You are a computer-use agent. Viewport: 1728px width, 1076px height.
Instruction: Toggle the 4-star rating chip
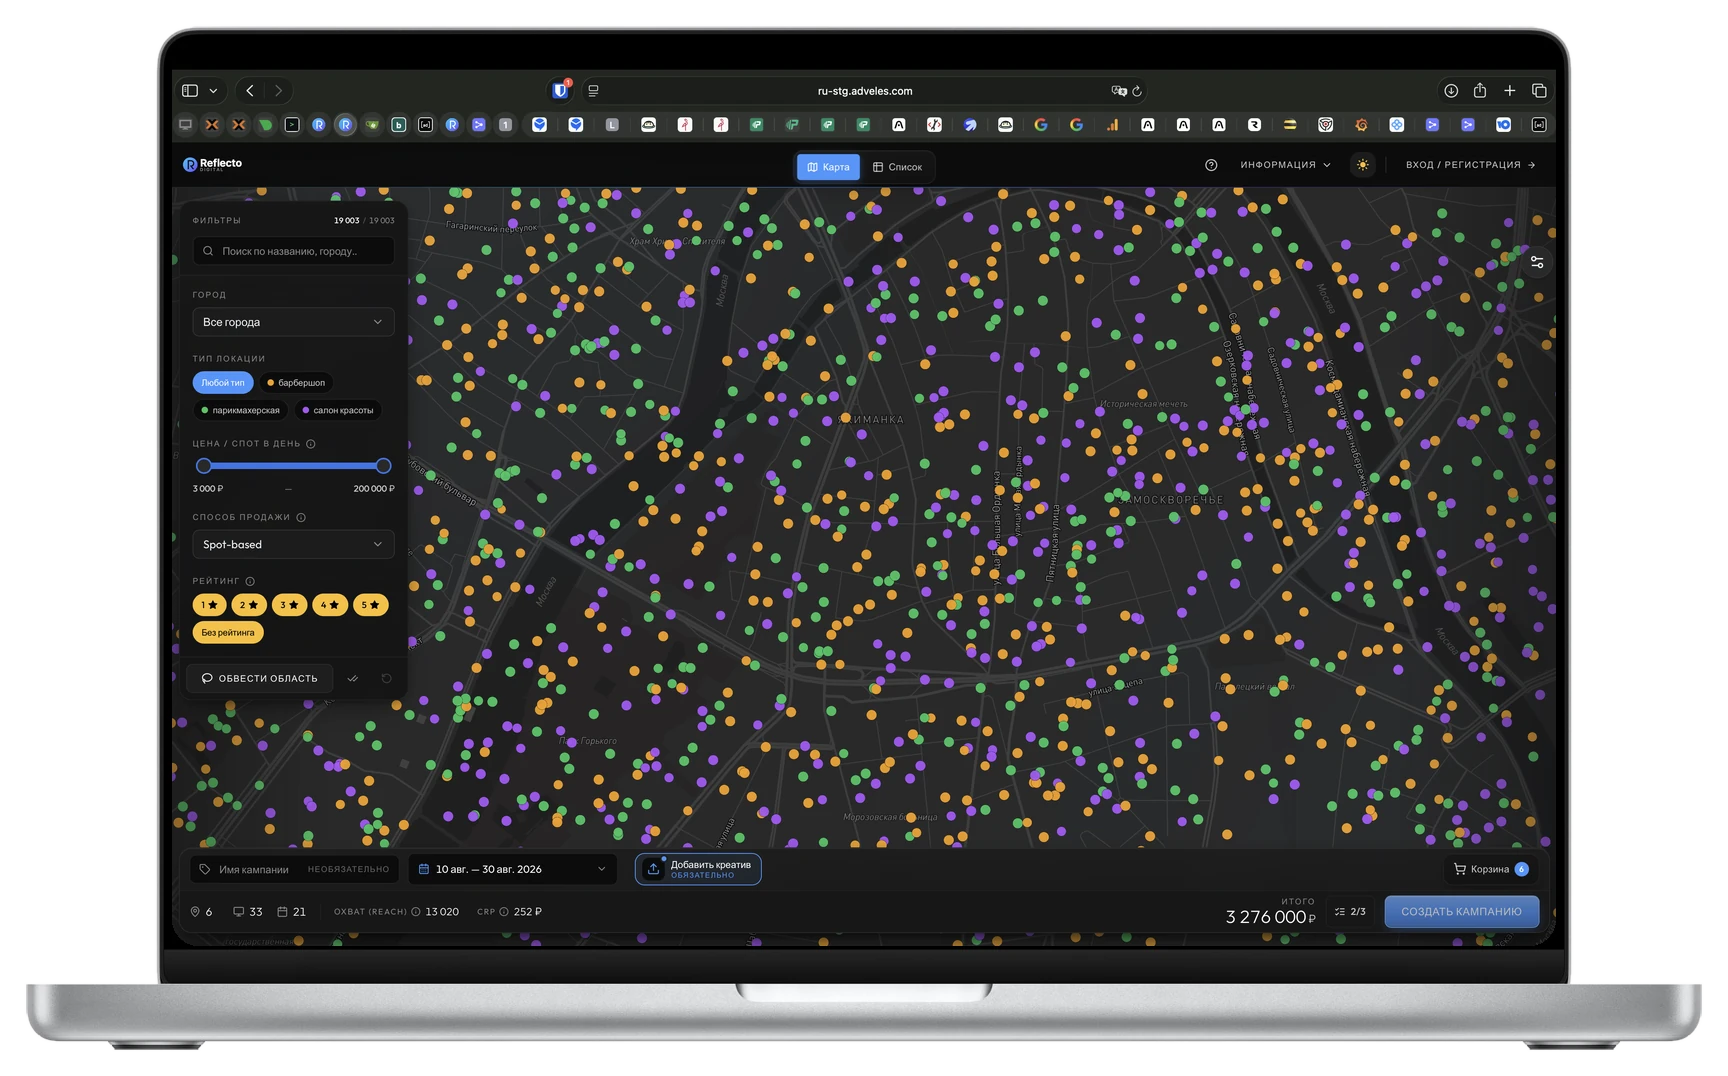pos(330,605)
